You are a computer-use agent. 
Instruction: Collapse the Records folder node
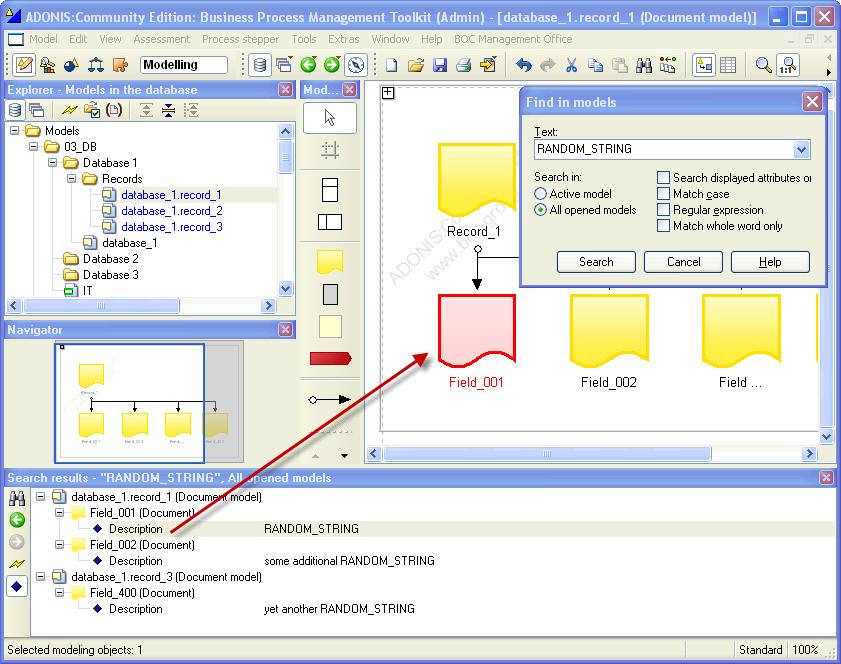click(x=72, y=179)
